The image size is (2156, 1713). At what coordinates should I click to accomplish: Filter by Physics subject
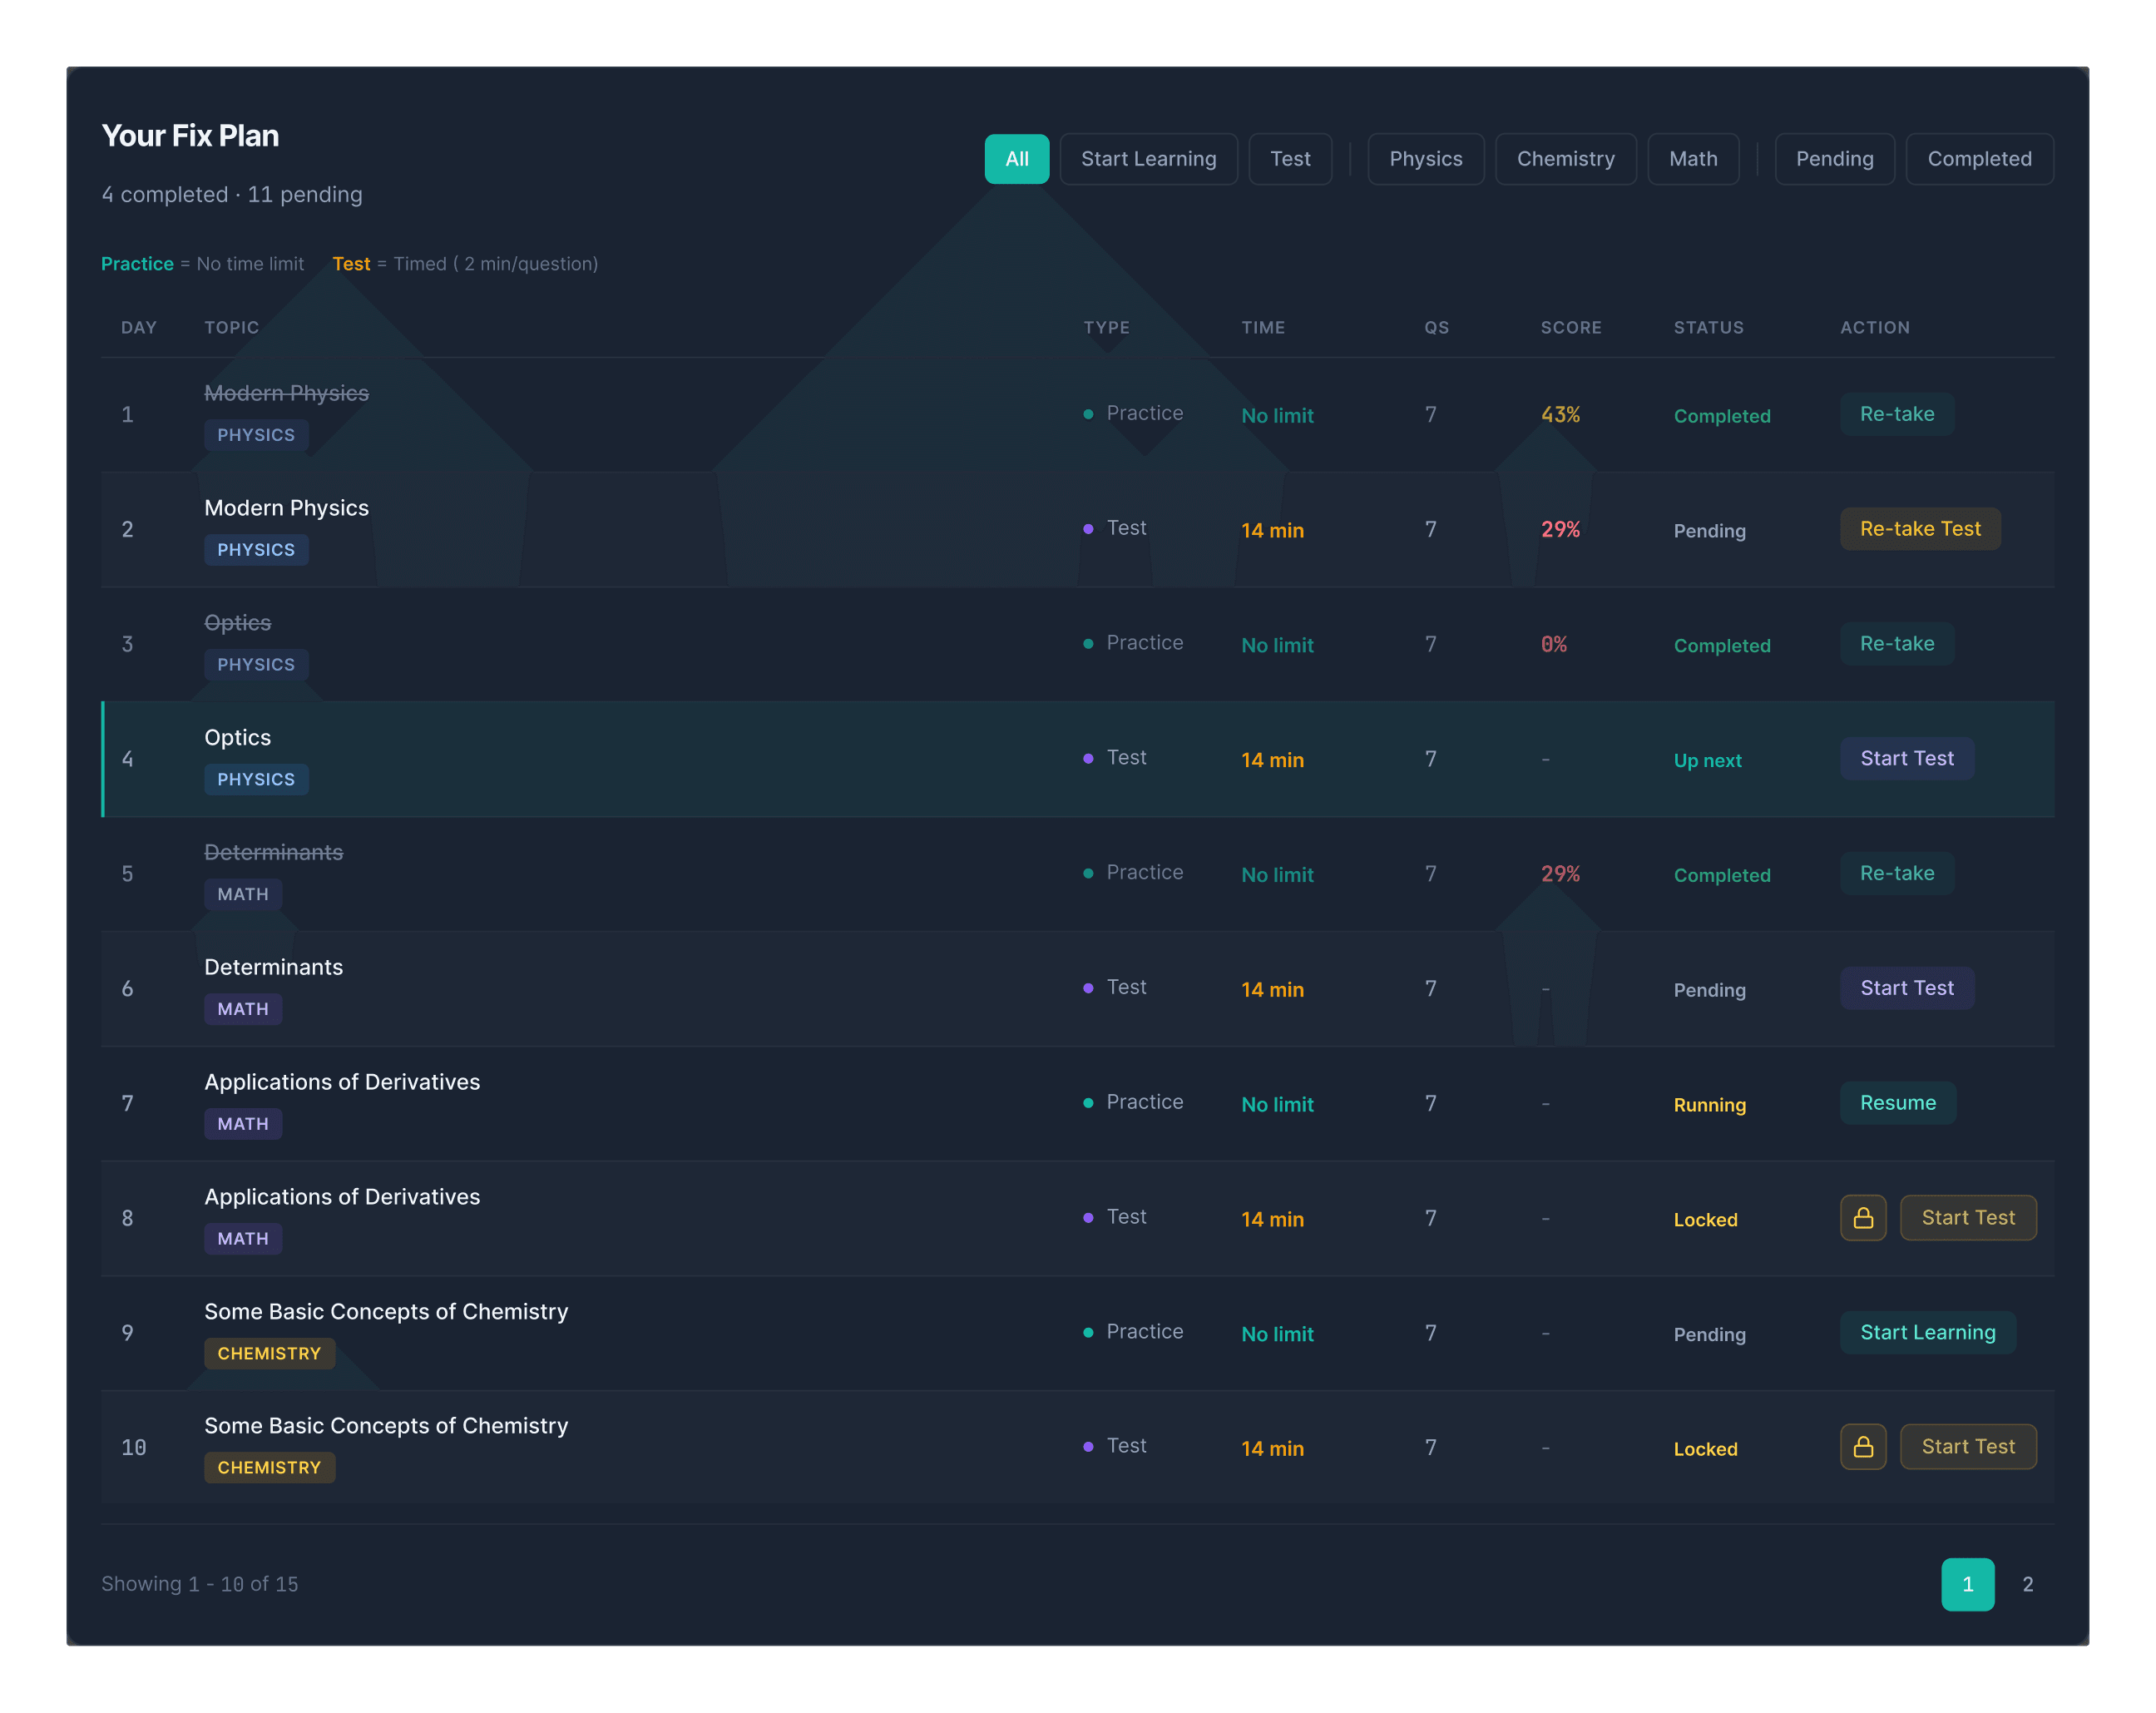coord(1425,159)
